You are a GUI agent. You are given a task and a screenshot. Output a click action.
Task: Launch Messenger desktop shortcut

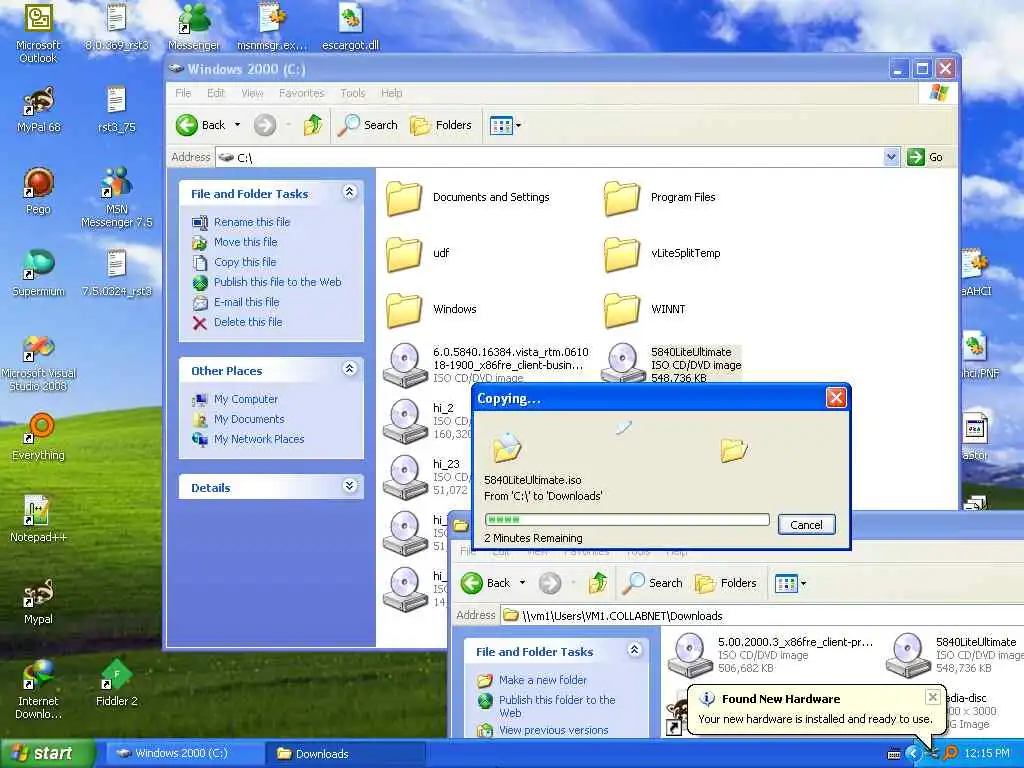(194, 27)
